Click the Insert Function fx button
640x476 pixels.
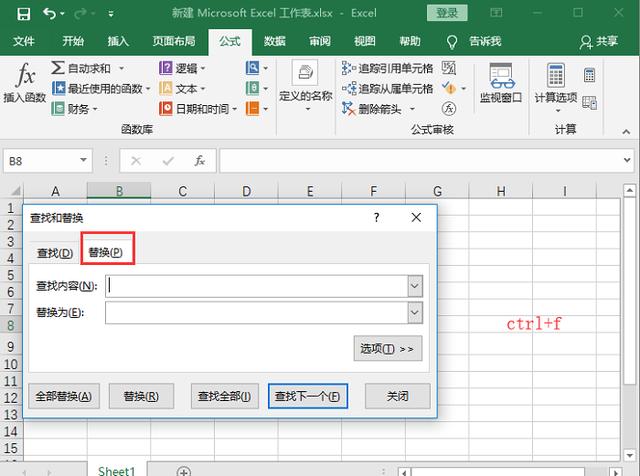pos(25,82)
